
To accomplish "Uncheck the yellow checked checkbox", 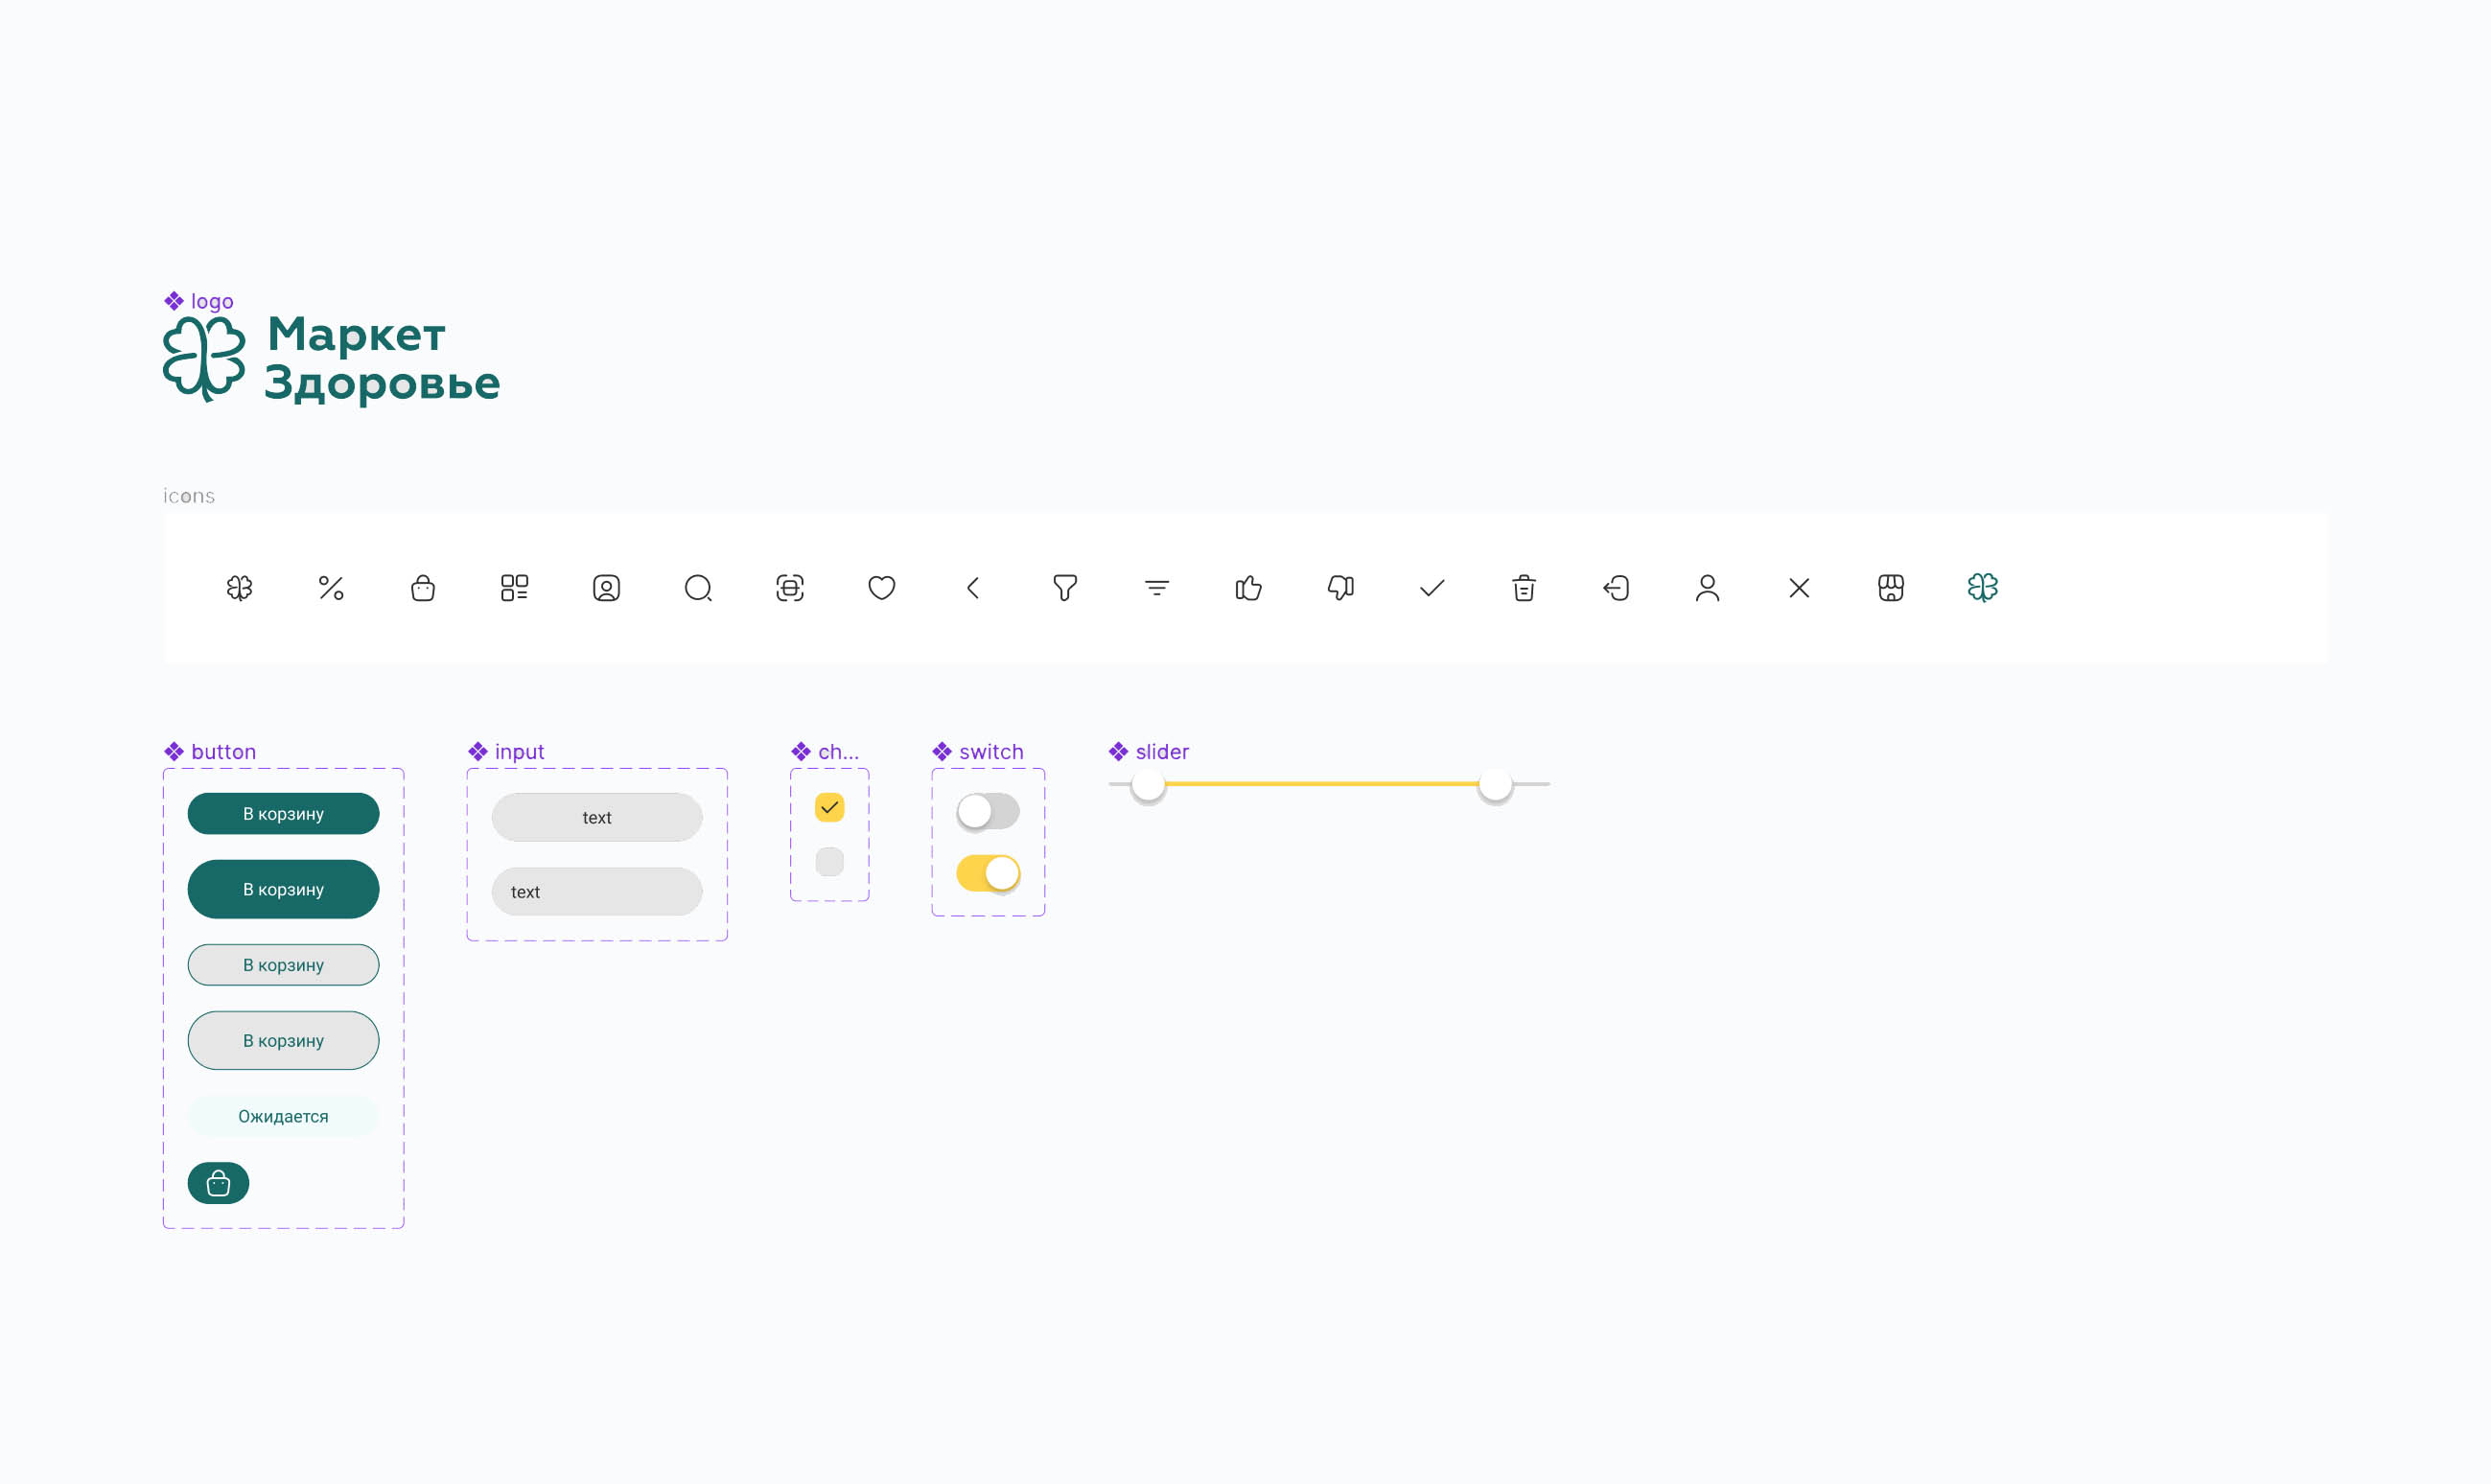I will [829, 807].
